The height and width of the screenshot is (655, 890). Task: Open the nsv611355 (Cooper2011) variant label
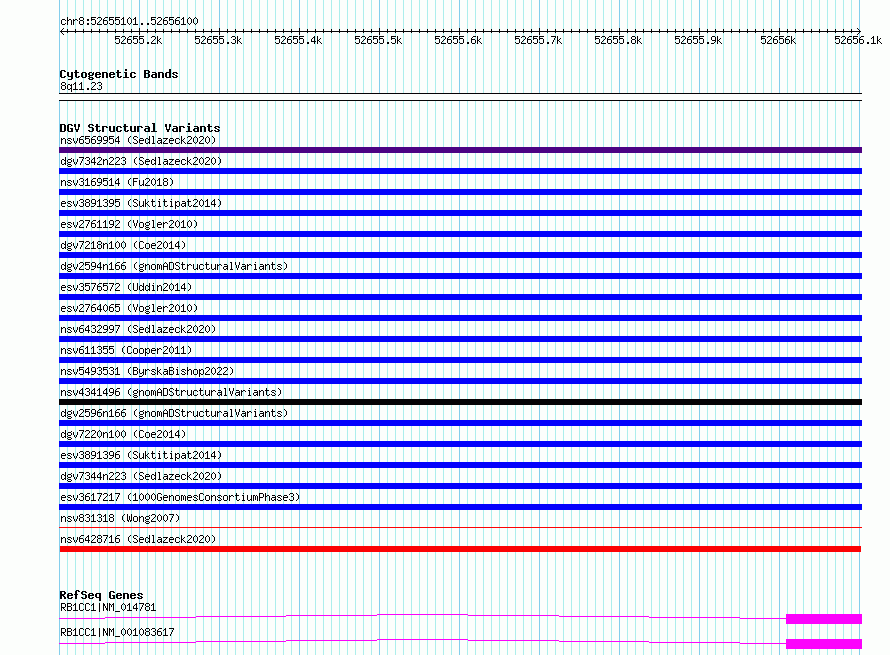point(126,350)
